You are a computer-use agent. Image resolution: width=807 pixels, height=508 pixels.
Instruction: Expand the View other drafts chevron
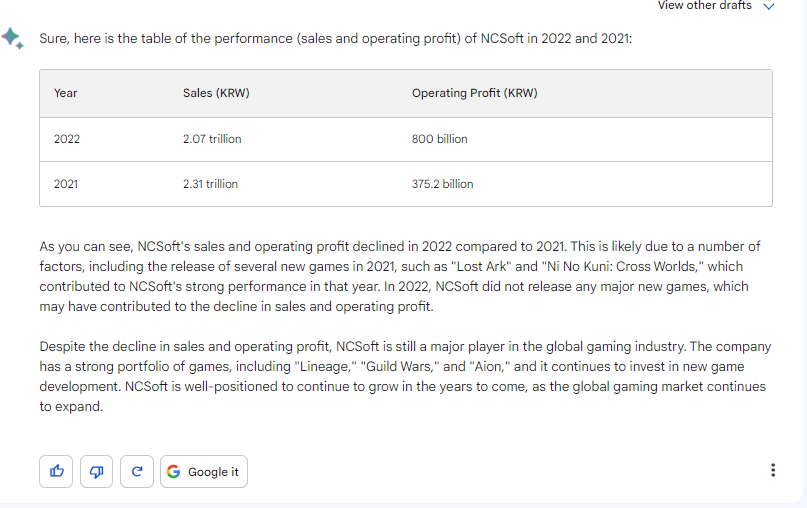tap(768, 6)
